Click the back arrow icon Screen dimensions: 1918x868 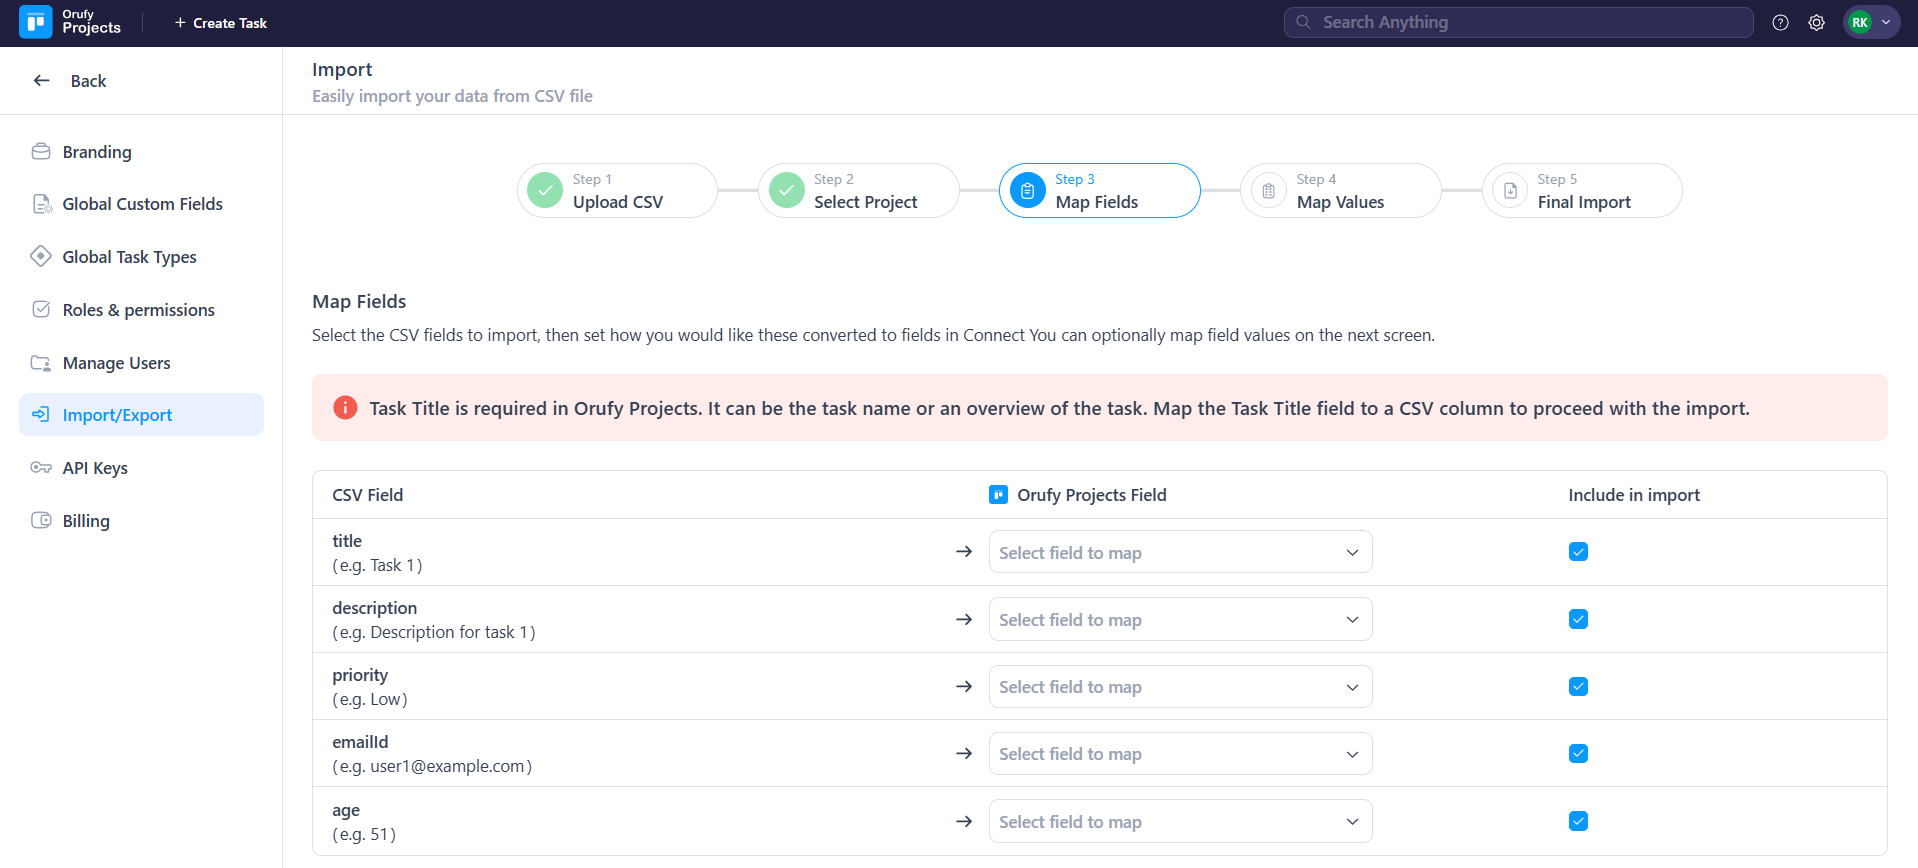coord(42,81)
